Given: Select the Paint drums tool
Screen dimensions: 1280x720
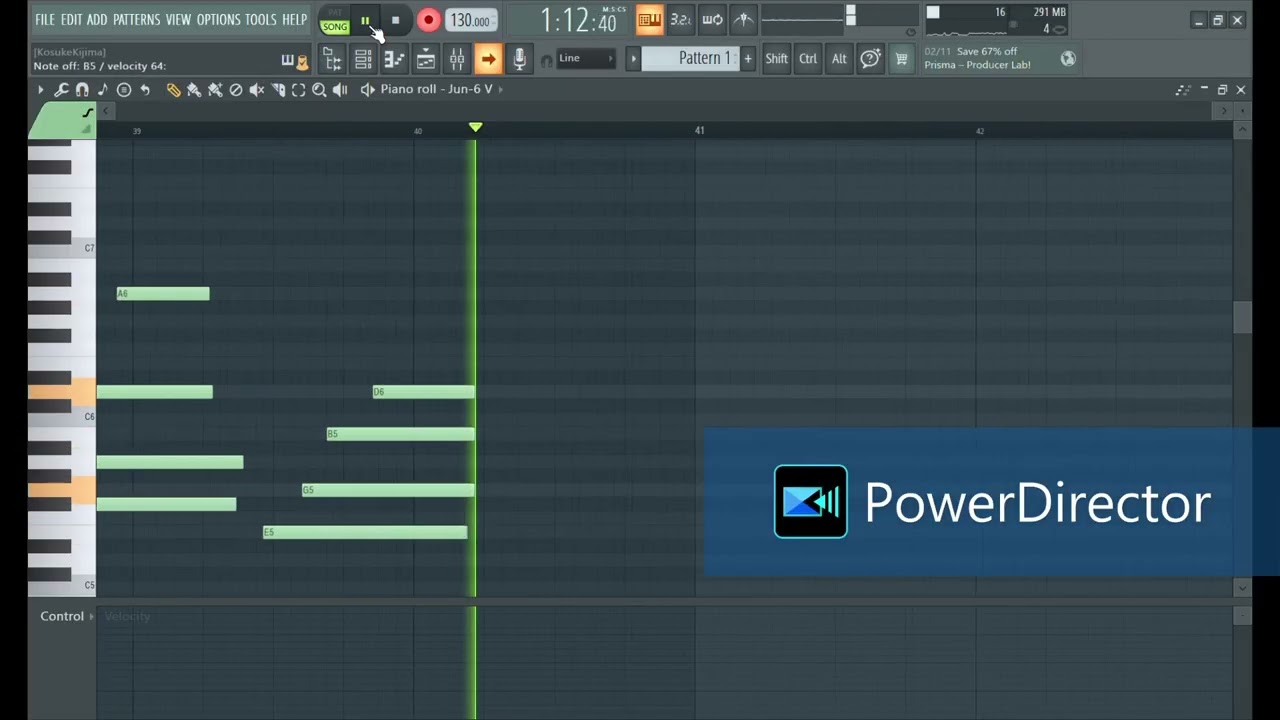Looking at the screenshot, I should click(215, 90).
